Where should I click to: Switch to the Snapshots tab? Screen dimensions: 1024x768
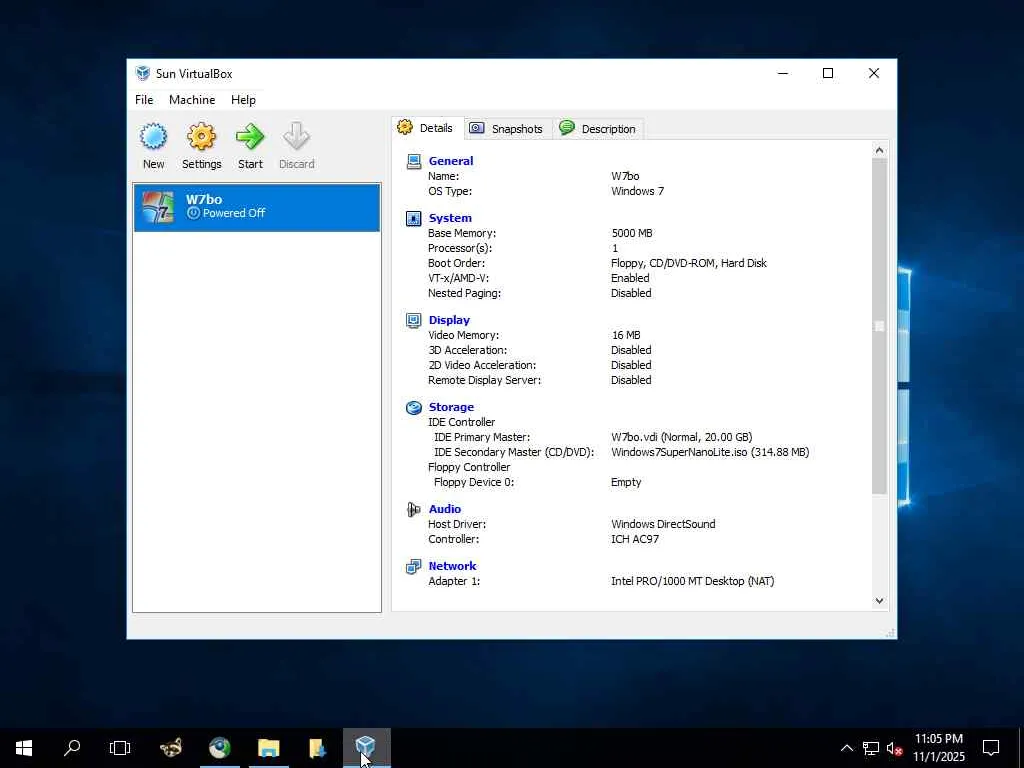508,129
